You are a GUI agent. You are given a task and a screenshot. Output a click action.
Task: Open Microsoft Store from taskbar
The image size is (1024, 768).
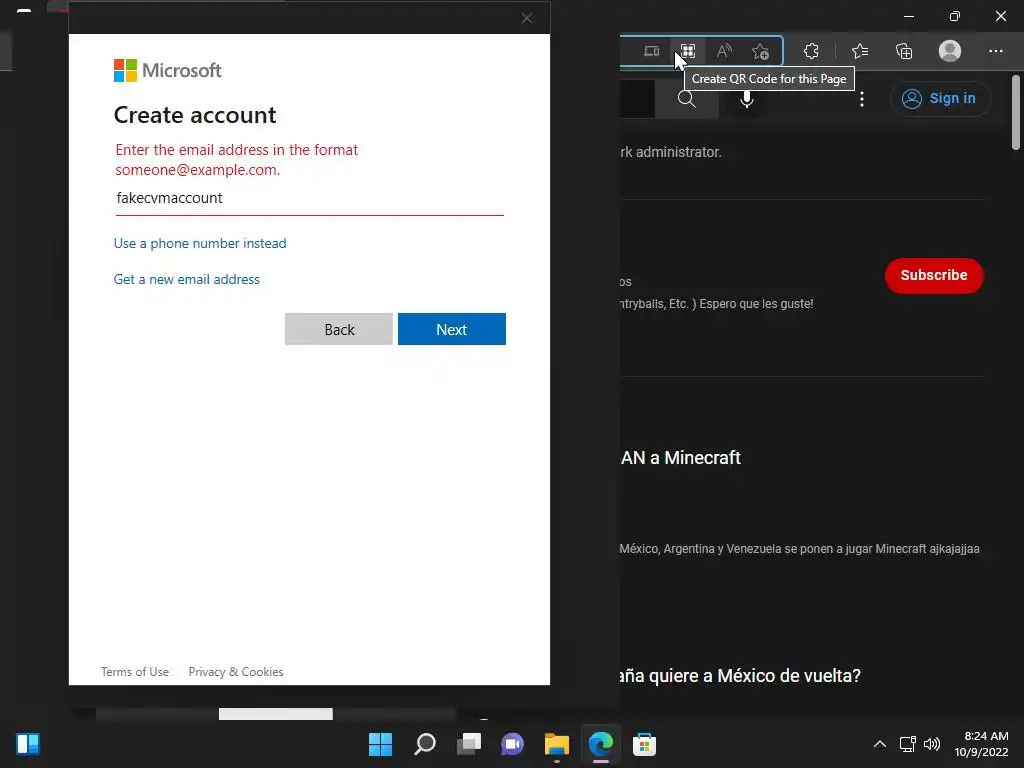(645, 744)
